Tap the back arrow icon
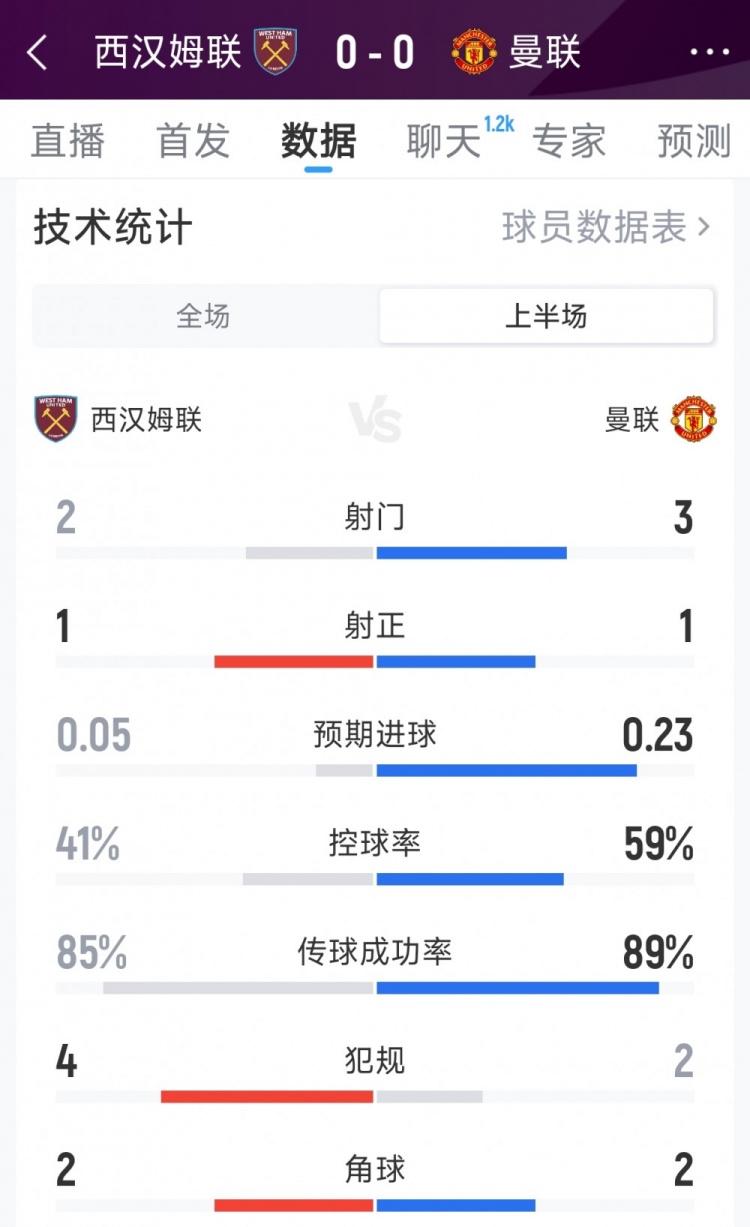 click(x=38, y=52)
